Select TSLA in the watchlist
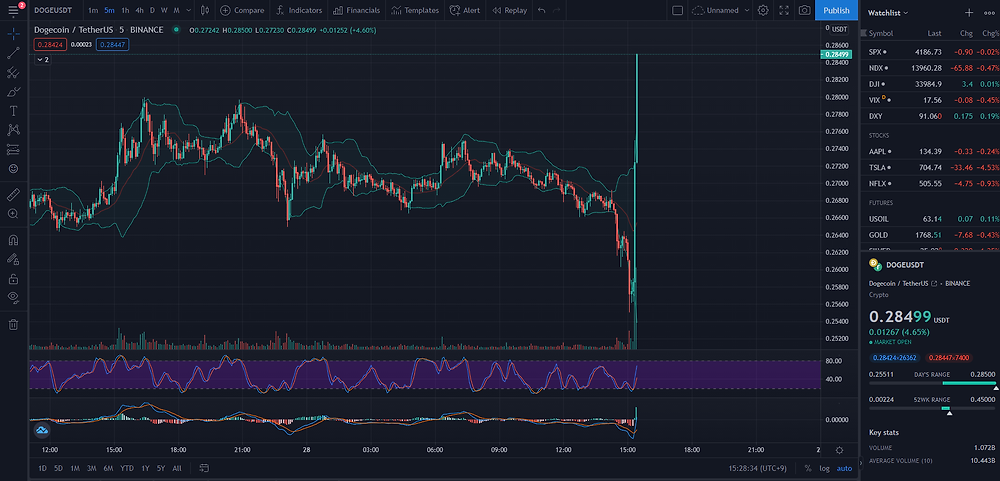The width and height of the screenshot is (1000, 481). 930,168
